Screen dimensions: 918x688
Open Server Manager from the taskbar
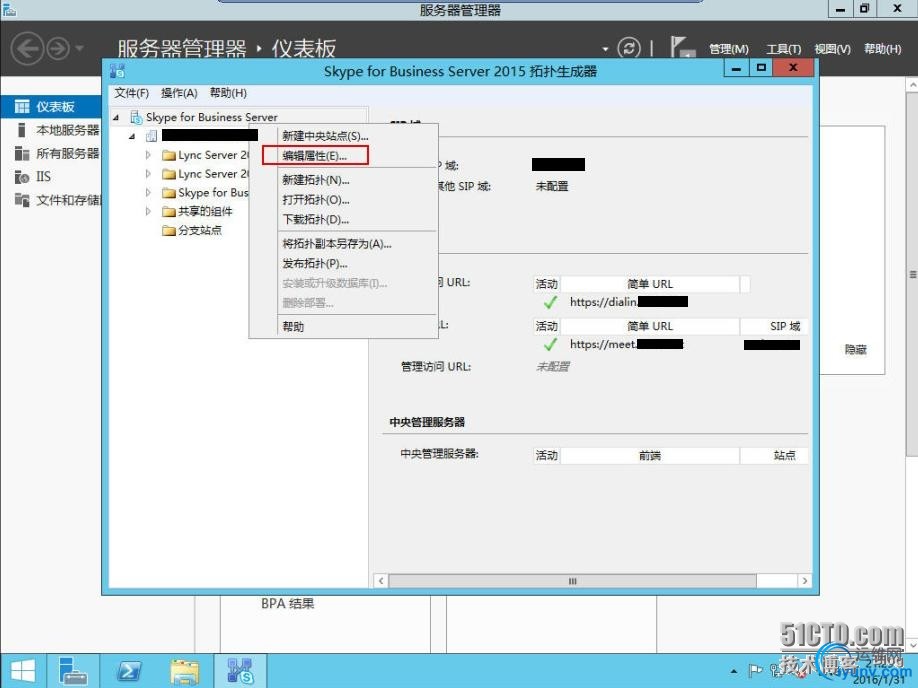pos(73,671)
